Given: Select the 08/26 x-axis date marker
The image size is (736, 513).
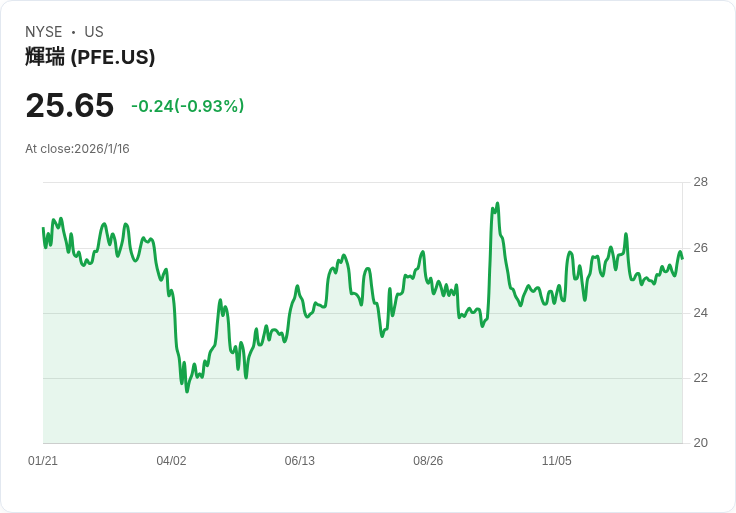Looking at the screenshot, I should (428, 461).
